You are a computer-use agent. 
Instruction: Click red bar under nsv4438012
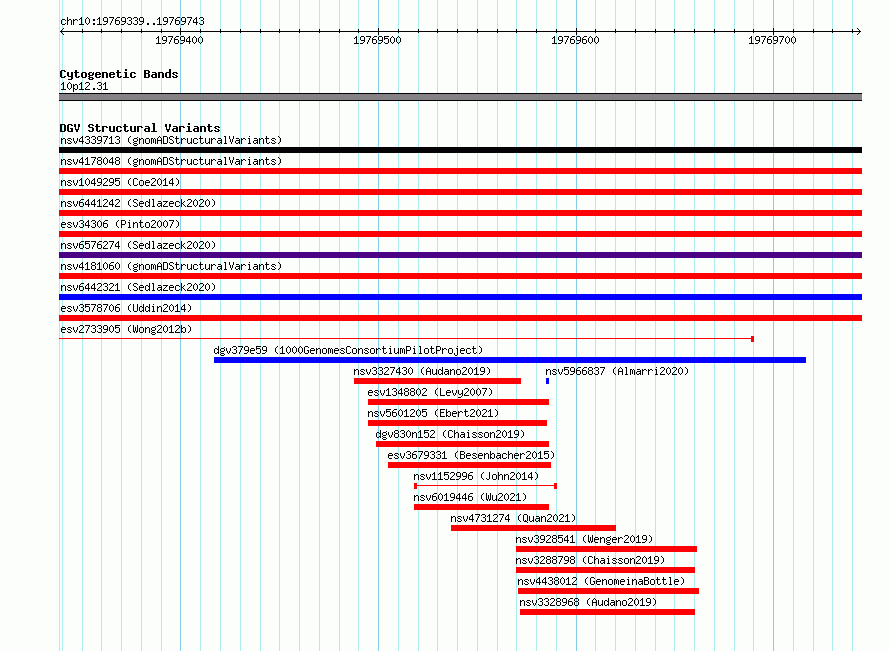608,591
